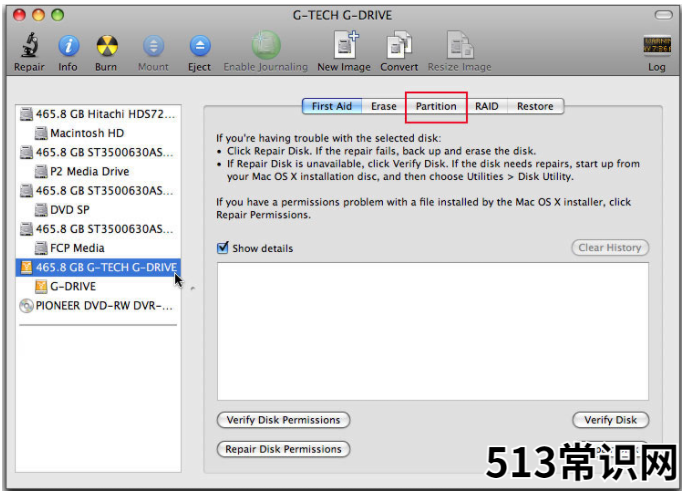This screenshot has height=493, width=687.
Task: Click inside the details log area
Action: (x=433, y=331)
